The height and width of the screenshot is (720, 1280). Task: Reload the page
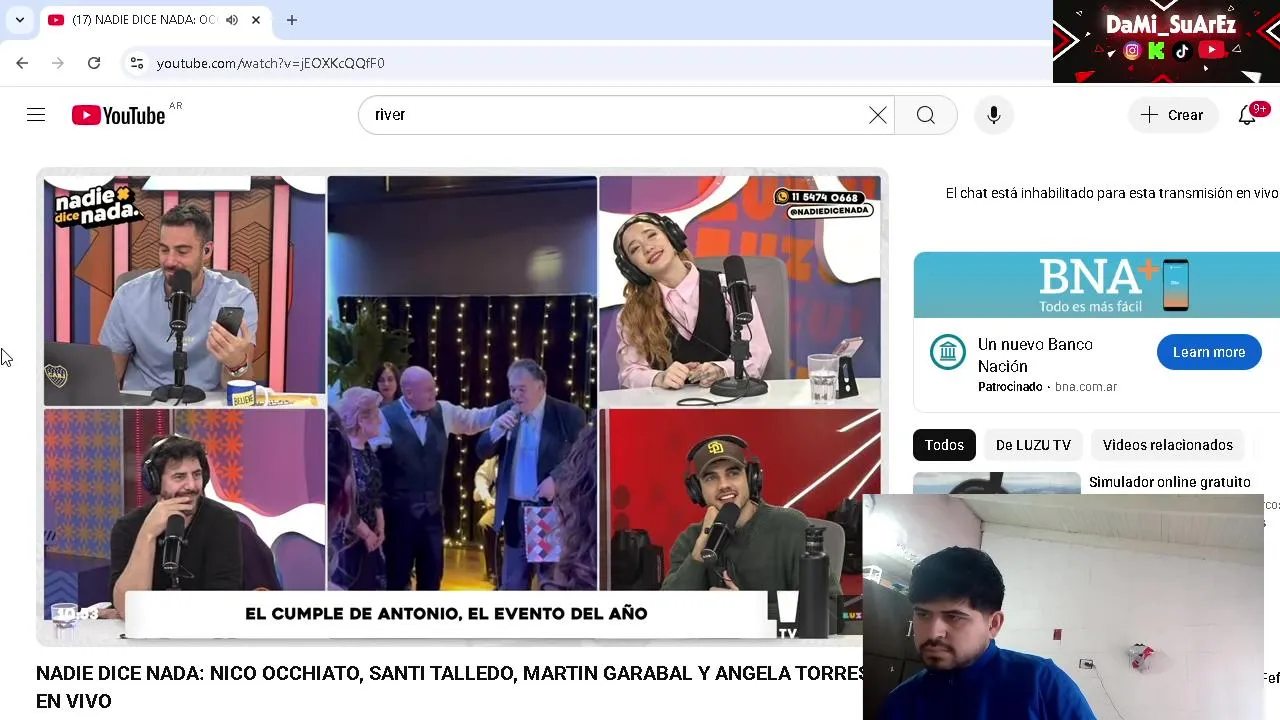94,63
